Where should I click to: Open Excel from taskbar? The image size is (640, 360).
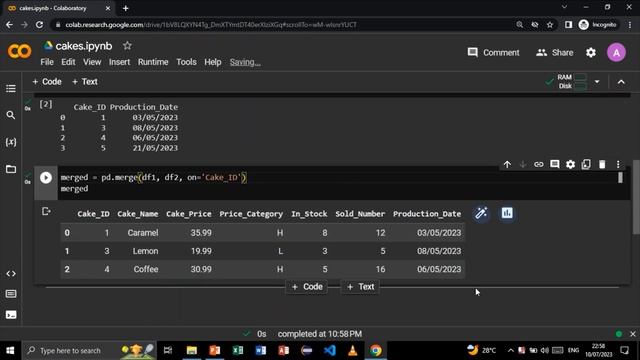238,350
